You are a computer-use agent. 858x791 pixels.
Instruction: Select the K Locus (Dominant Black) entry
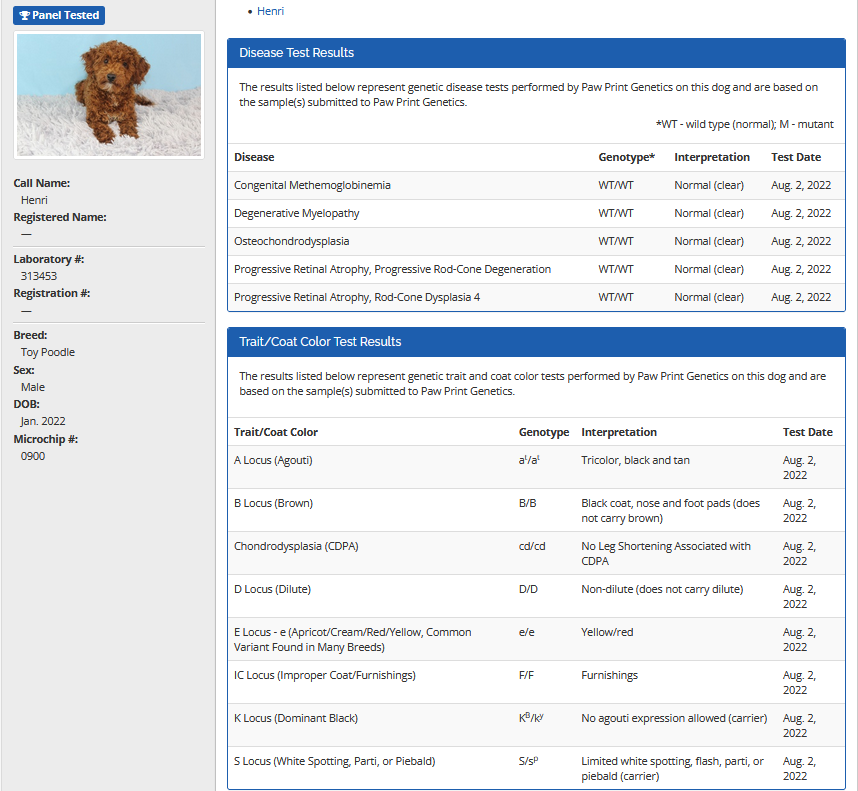(295, 718)
